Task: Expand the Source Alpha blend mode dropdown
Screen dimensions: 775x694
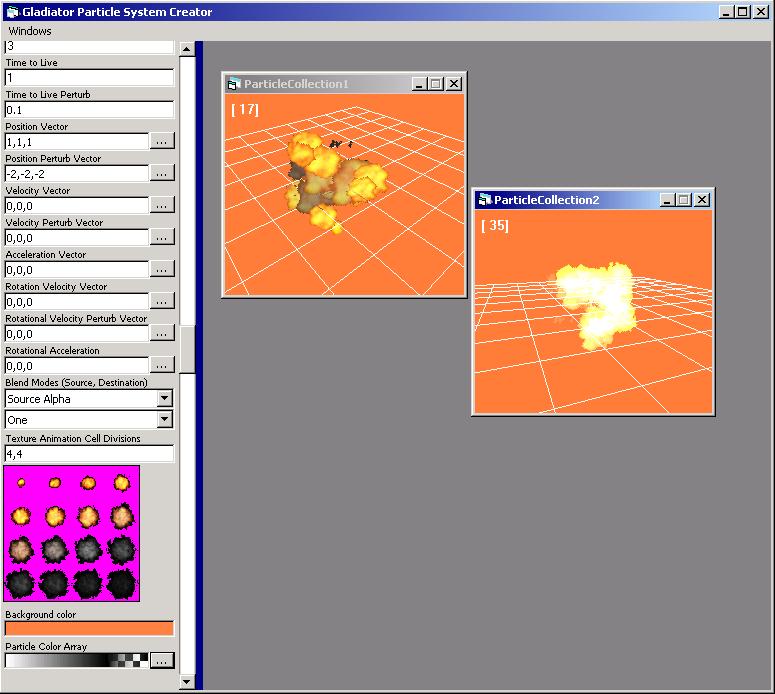Action: tap(165, 398)
